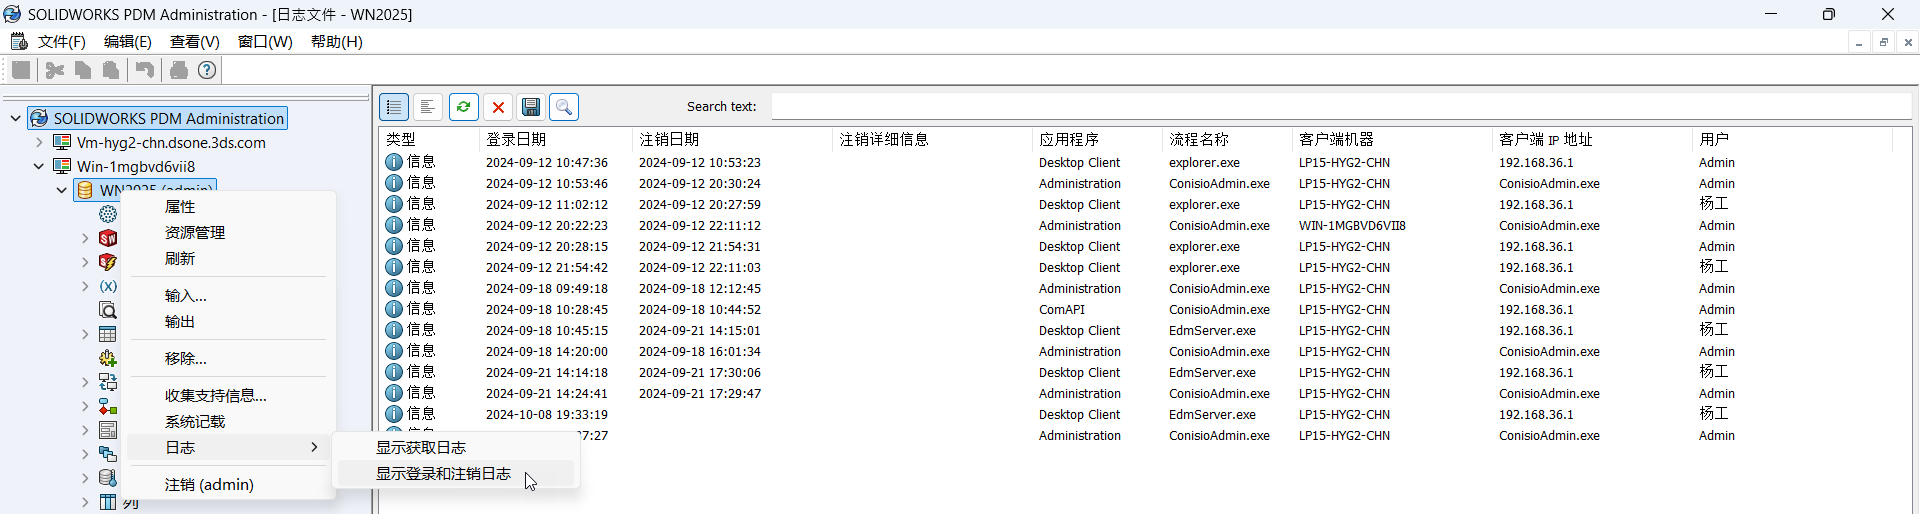This screenshot has height=514, width=1920.
Task: Sort by the 客户端机器 column header
Action: pos(1393,140)
